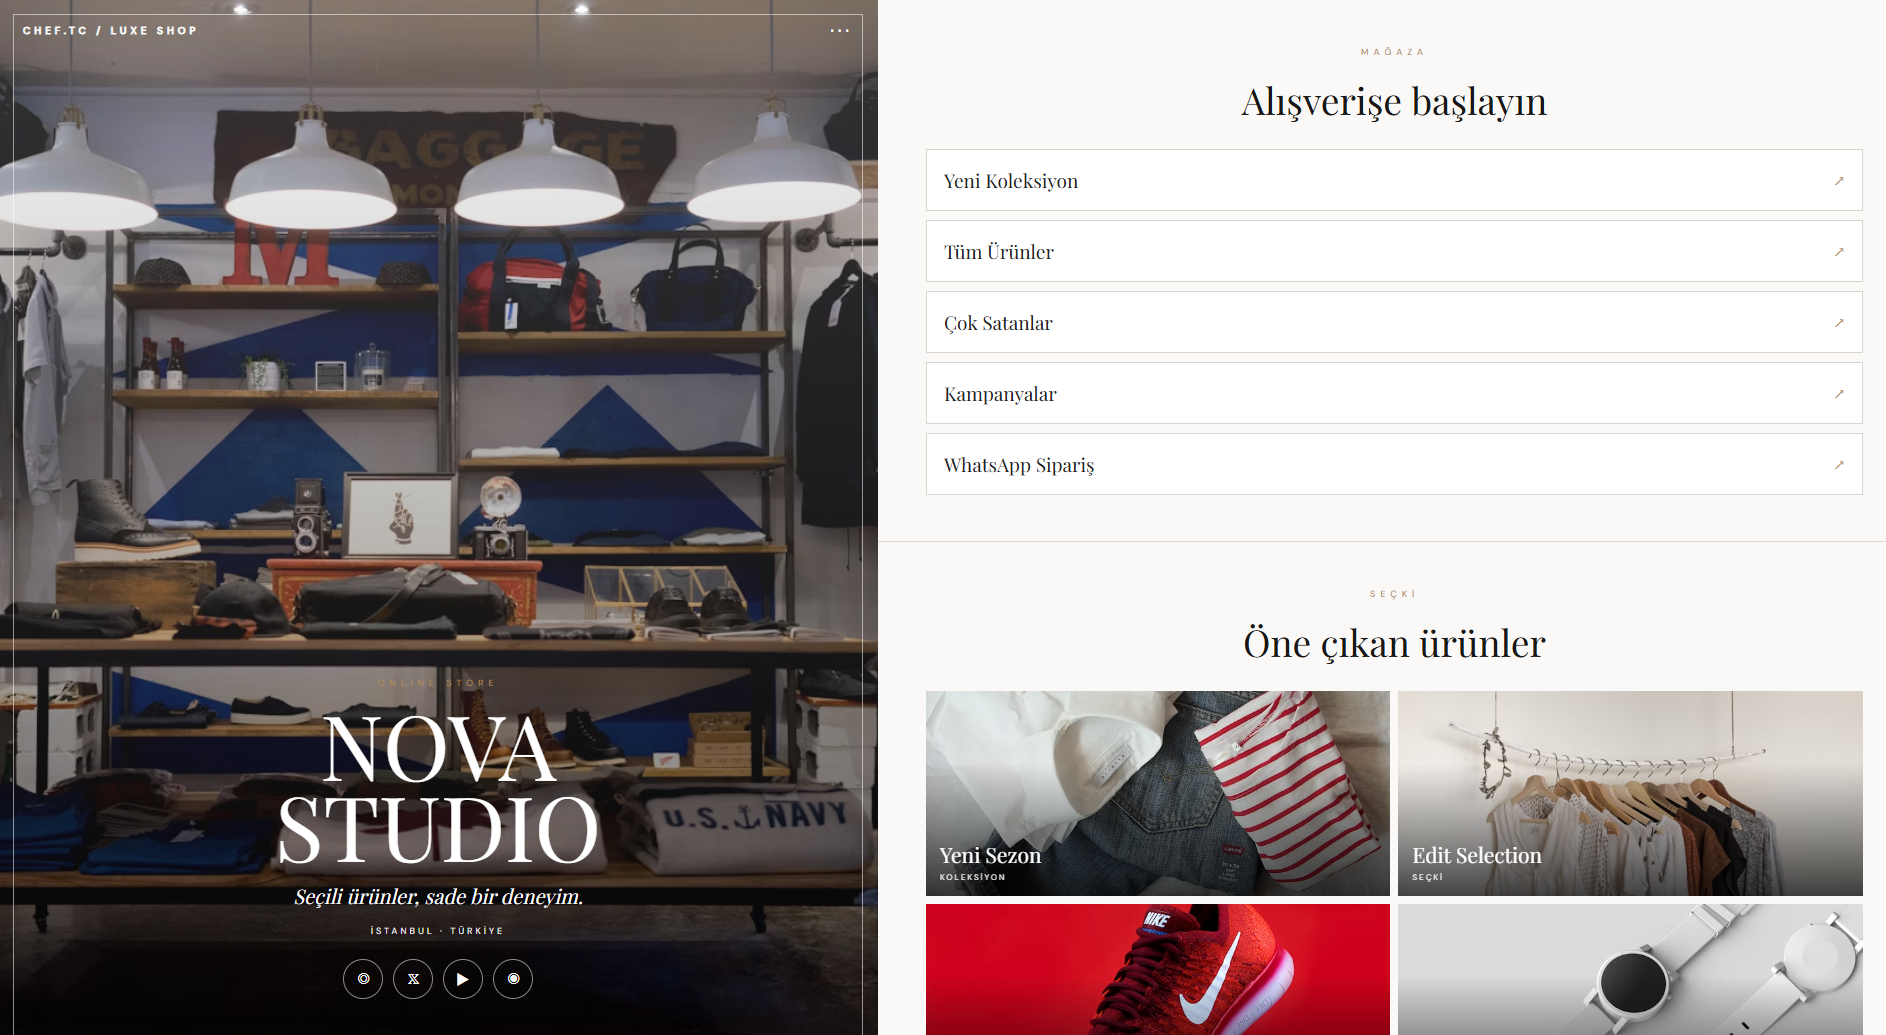Open the three-dot menu in header

(839, 31)
